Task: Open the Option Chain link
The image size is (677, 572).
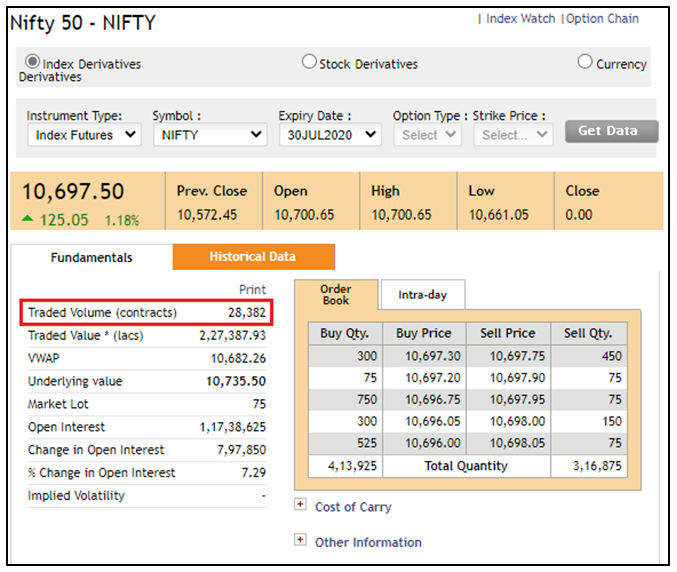Action: tap(602, 19)
